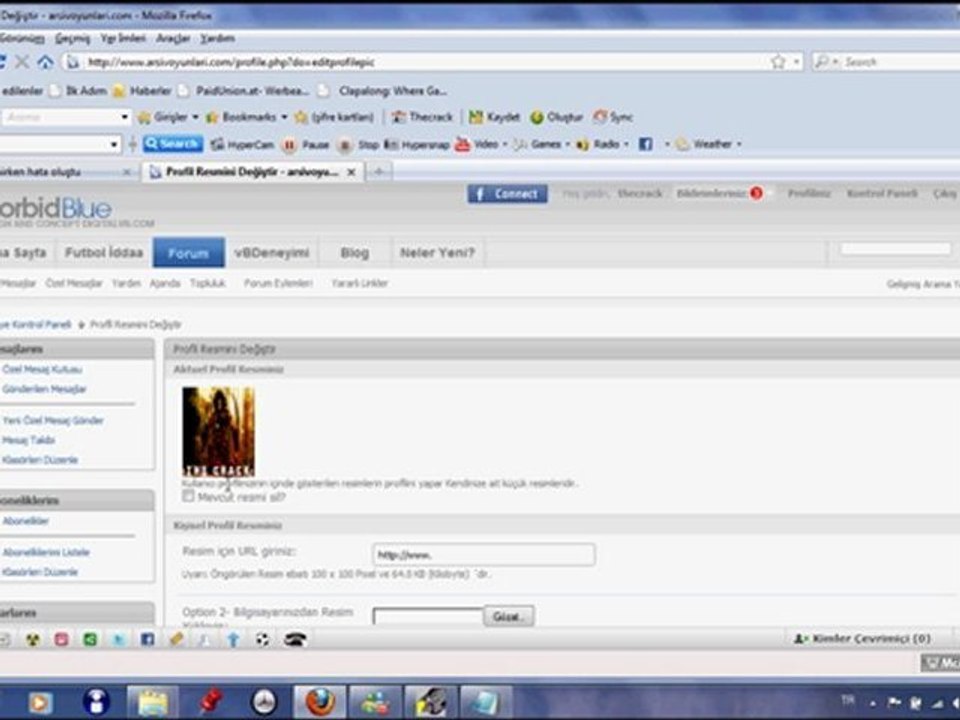Click the Sync toolbar item

[x=613, y=117]
